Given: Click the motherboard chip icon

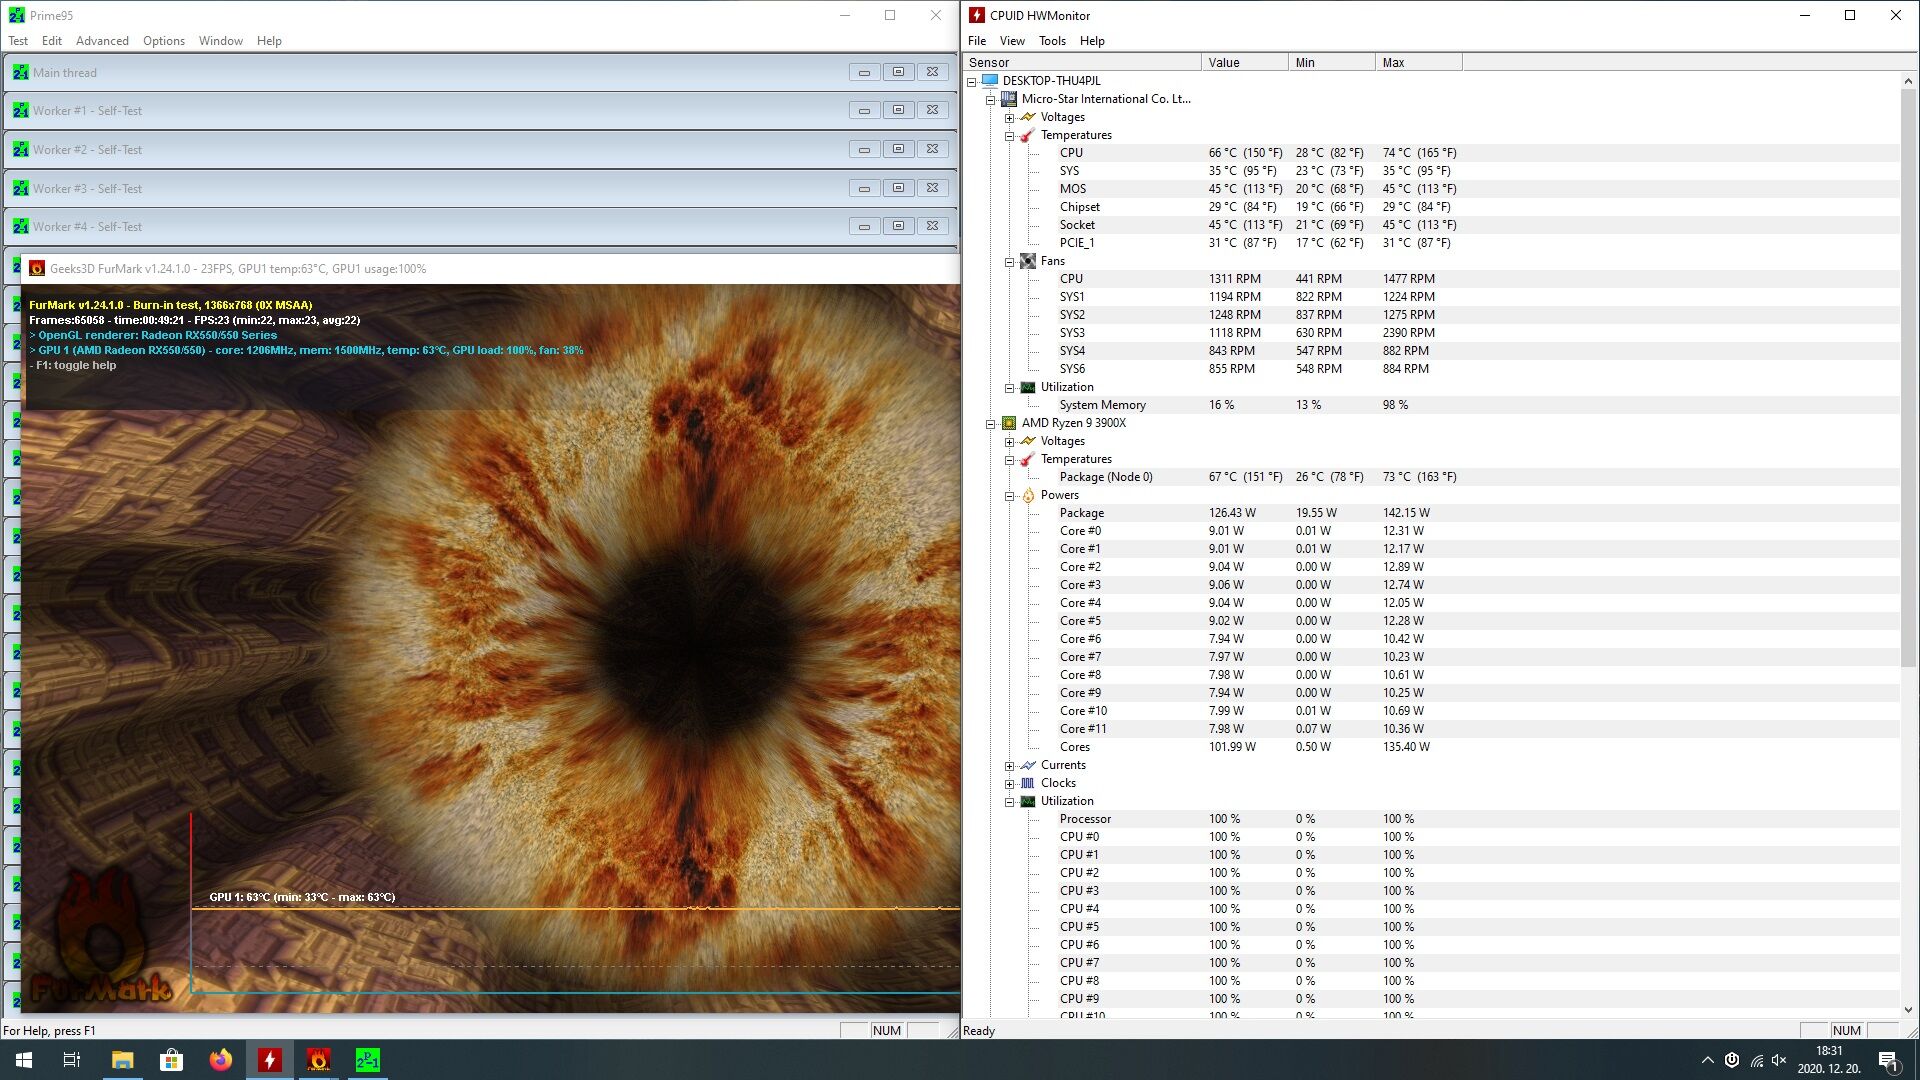Looking at the screenshot, I should pyautogui.click(x=1009, y=99).
